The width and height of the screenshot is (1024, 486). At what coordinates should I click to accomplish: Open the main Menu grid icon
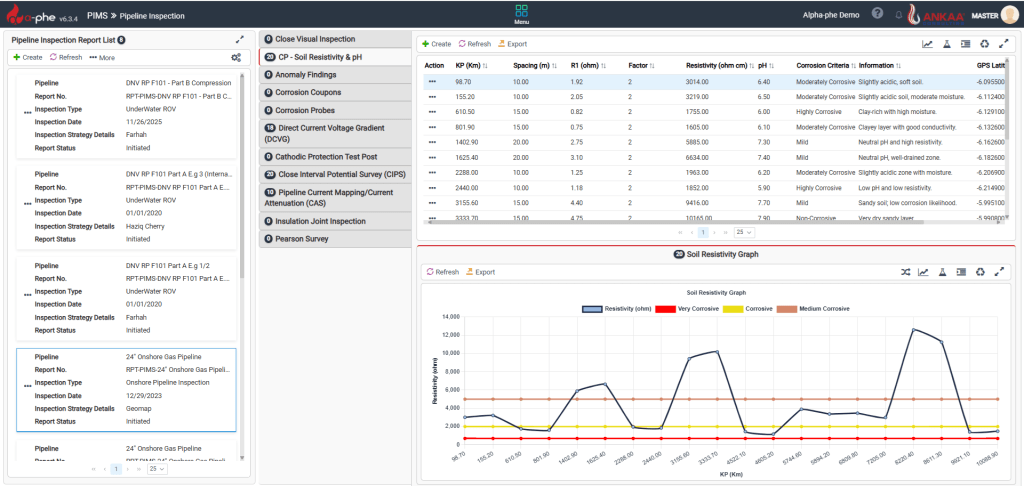pyautogui.click(x=521, y=12)
